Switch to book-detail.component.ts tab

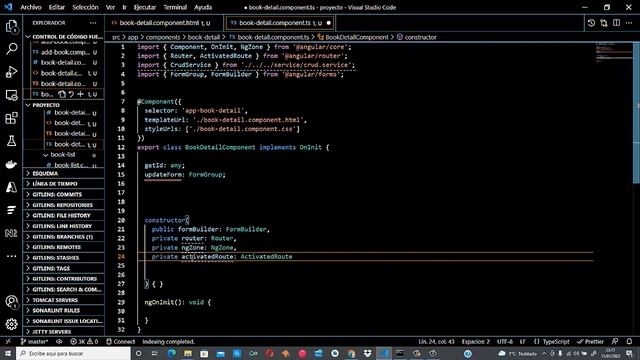click(x=280, y=23)
